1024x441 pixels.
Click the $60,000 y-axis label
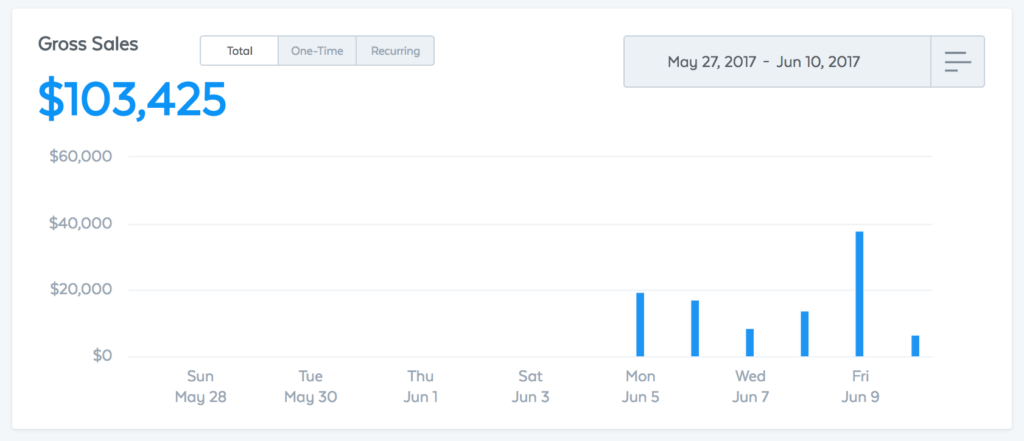(81, 157)
